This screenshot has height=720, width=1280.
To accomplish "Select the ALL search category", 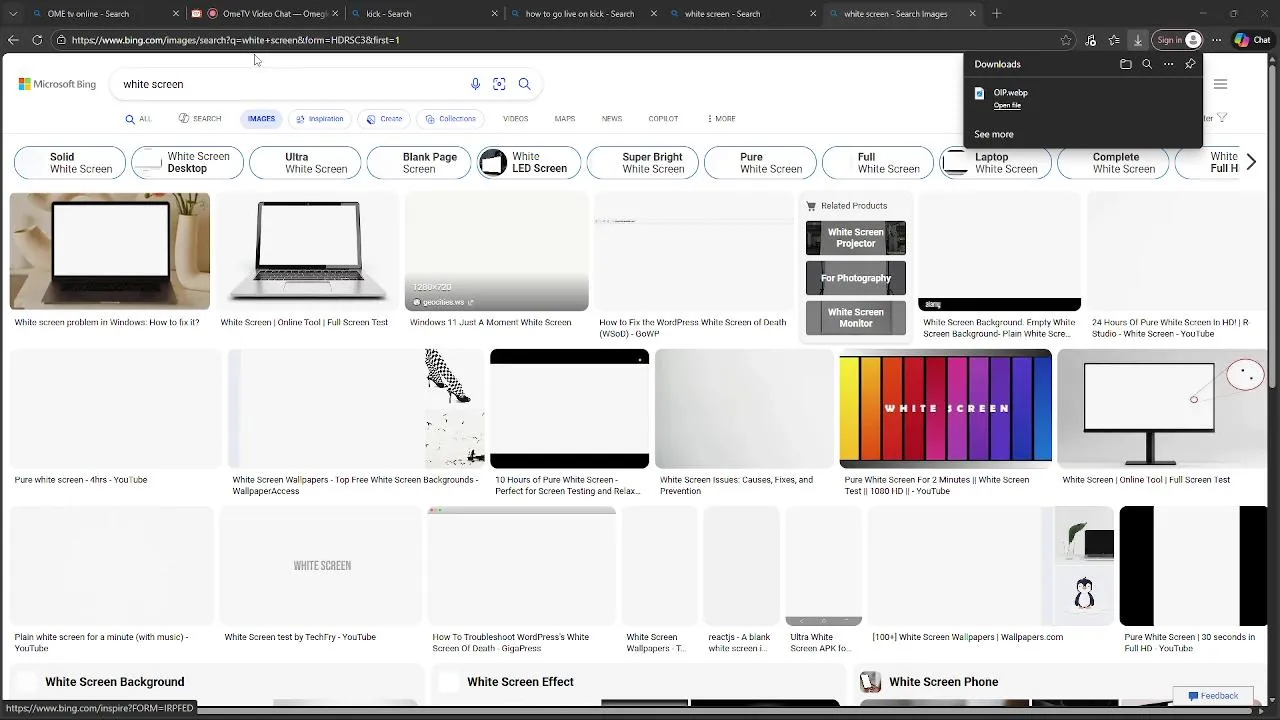I will point(139,118).
